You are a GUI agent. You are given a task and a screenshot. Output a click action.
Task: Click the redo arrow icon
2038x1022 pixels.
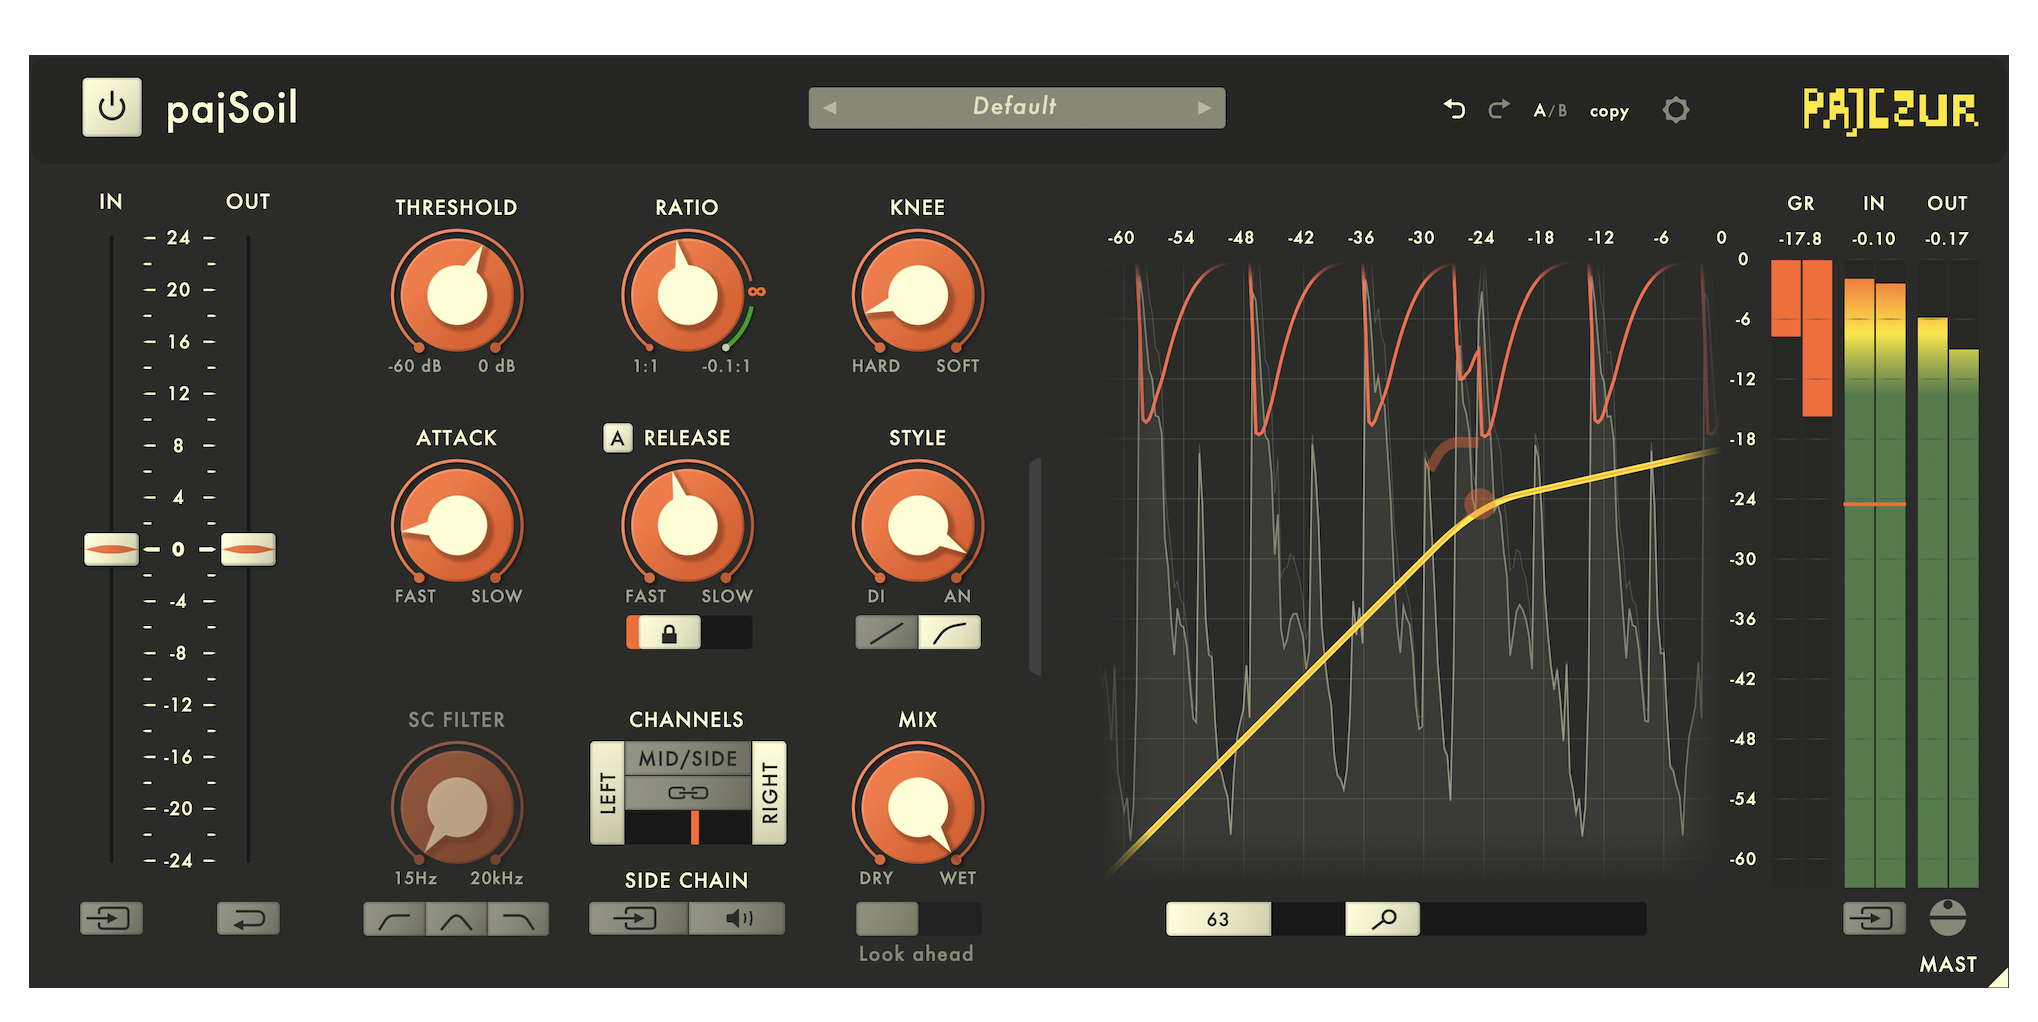point(1498,109)
